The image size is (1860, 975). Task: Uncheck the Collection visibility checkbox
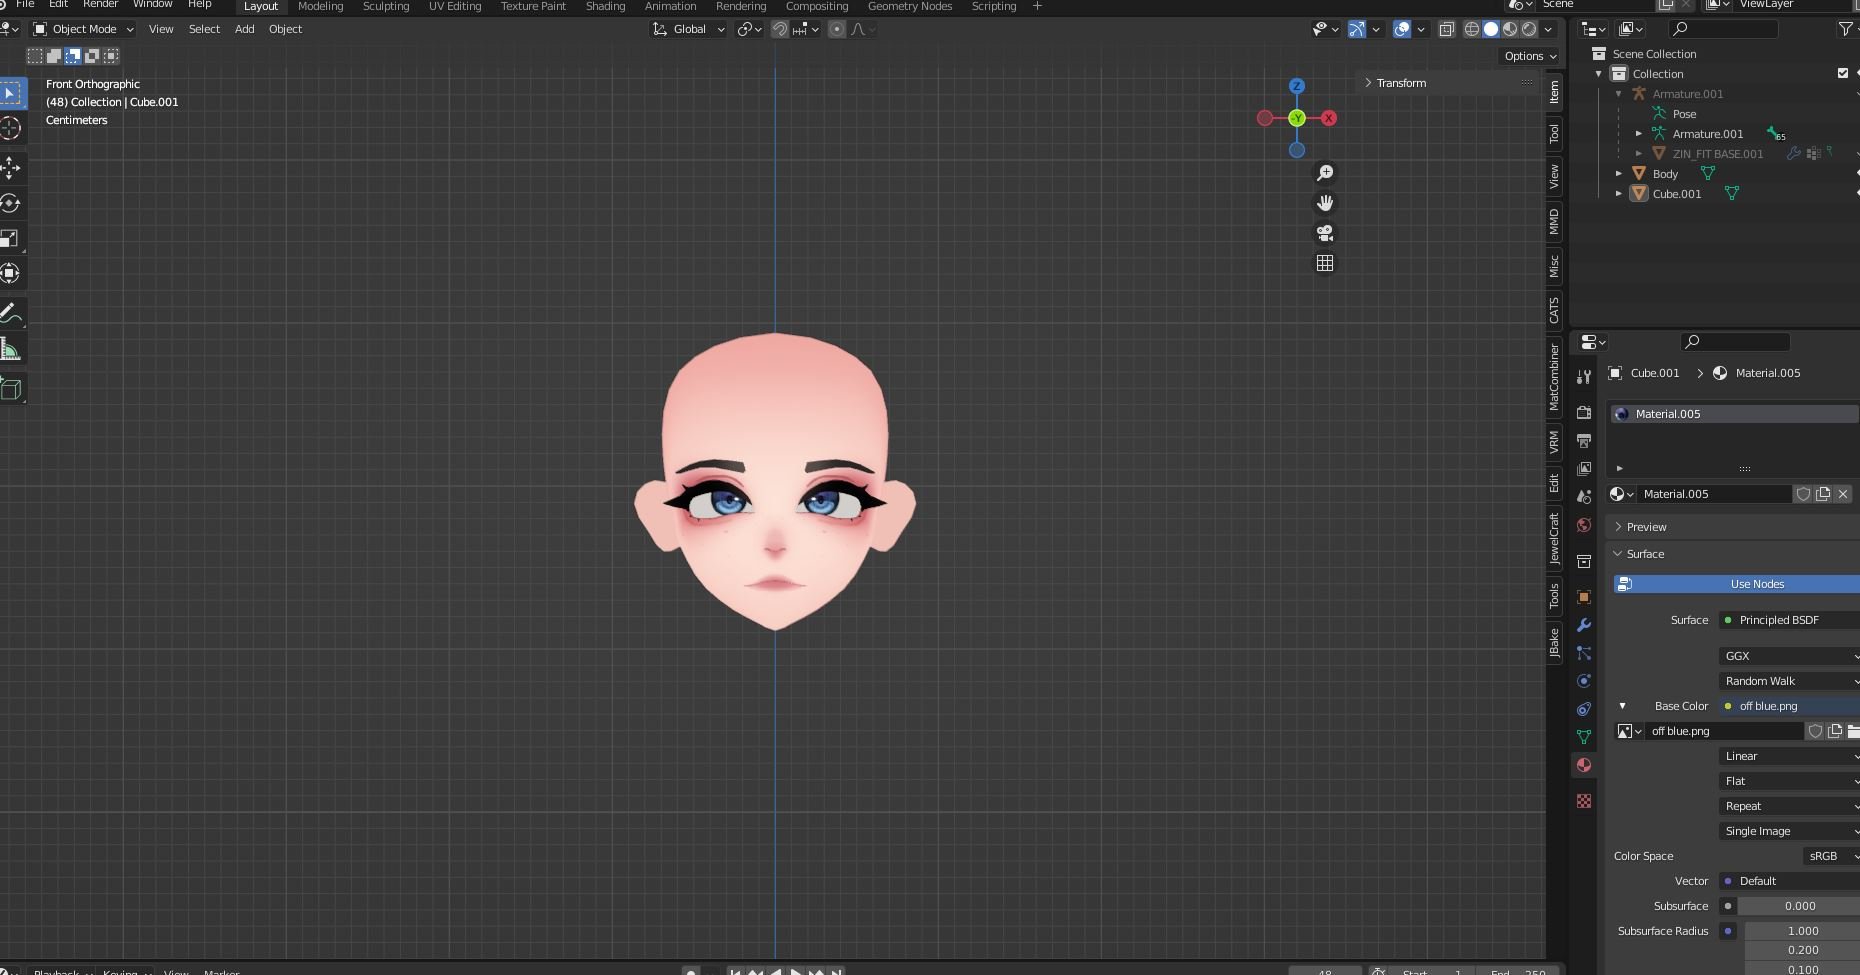(x=1843, y=73)
